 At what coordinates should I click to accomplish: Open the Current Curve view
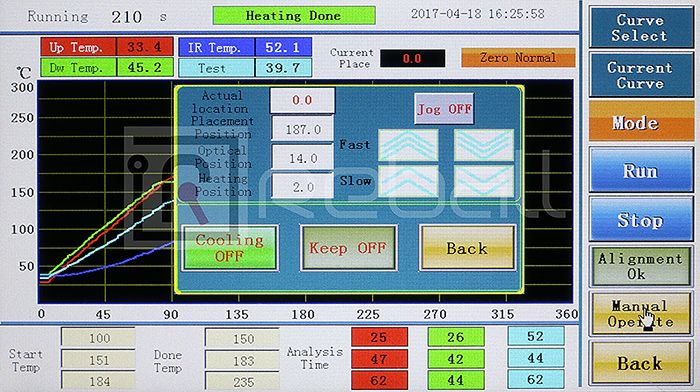(641, 75)
